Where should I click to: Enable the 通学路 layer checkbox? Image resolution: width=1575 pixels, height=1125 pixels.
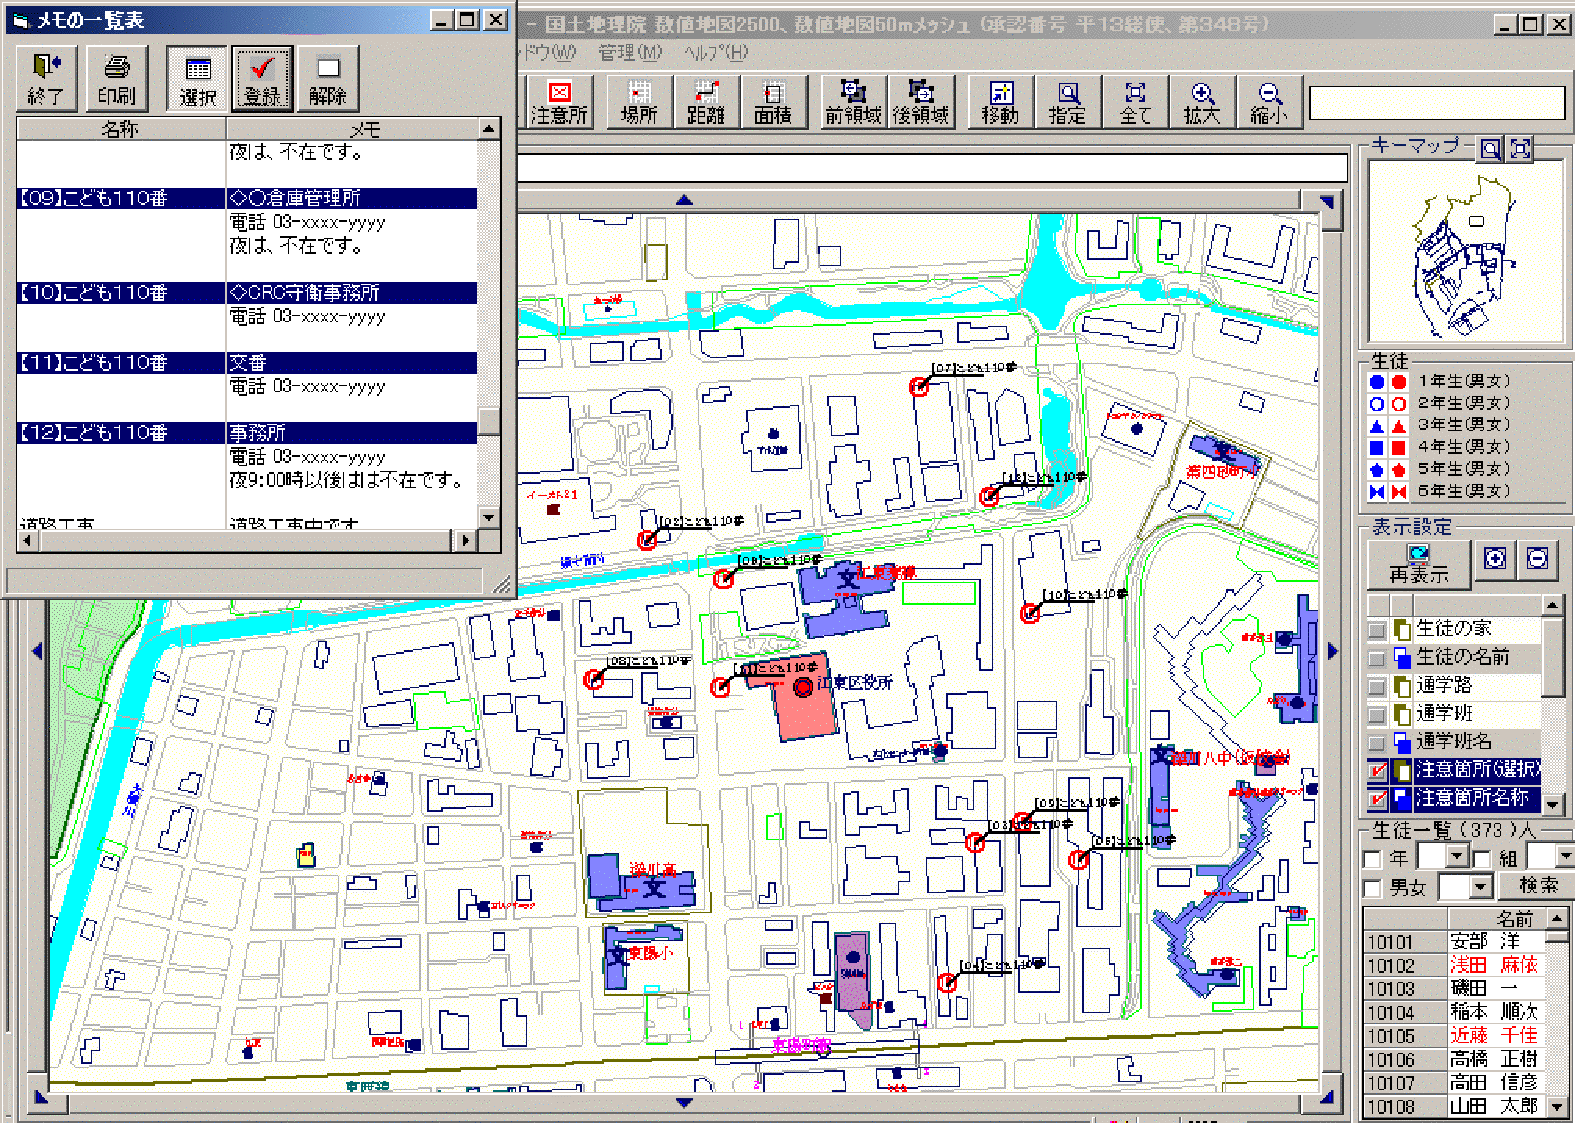point(1377,685)
